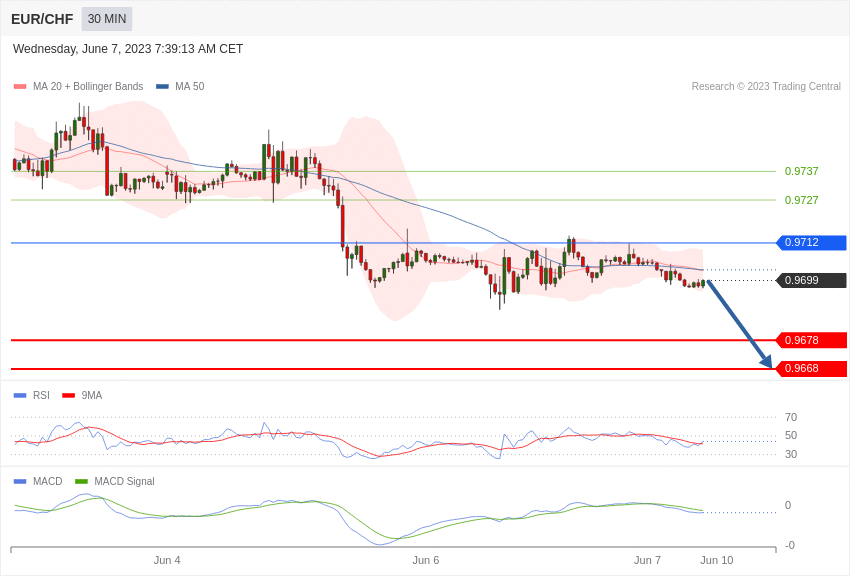This screenshot has width=850, height=576.
Task: Click the blue 0.9712 pivot price tag
Action: 812,242
